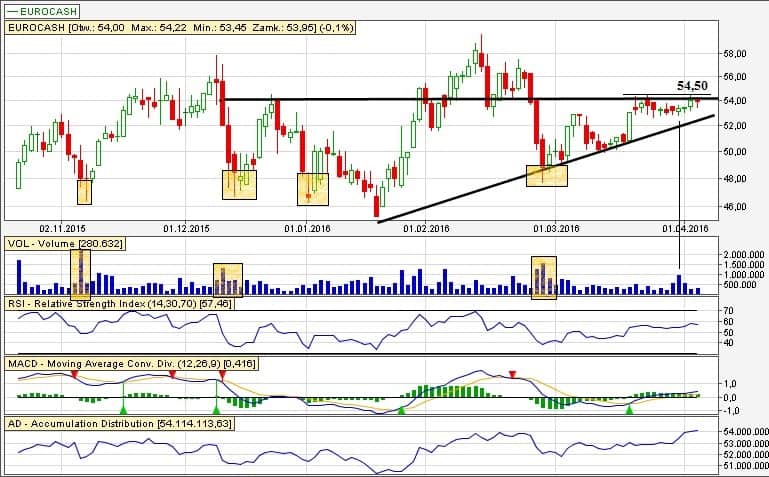Screen dimensions: 769x477
Task: Click the green MACD buy arrow near 01.02.2016
Action: coord(402,409)
